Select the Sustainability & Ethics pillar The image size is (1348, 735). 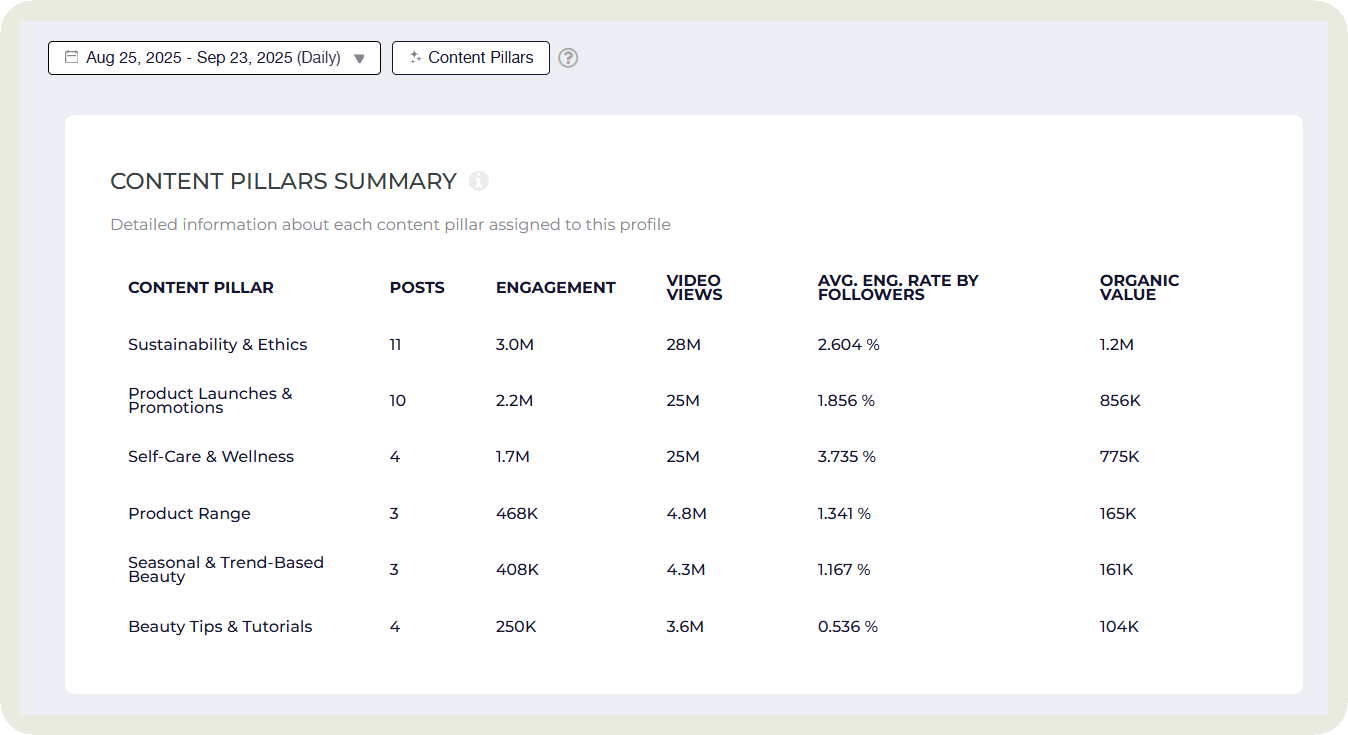coord(217,344)
